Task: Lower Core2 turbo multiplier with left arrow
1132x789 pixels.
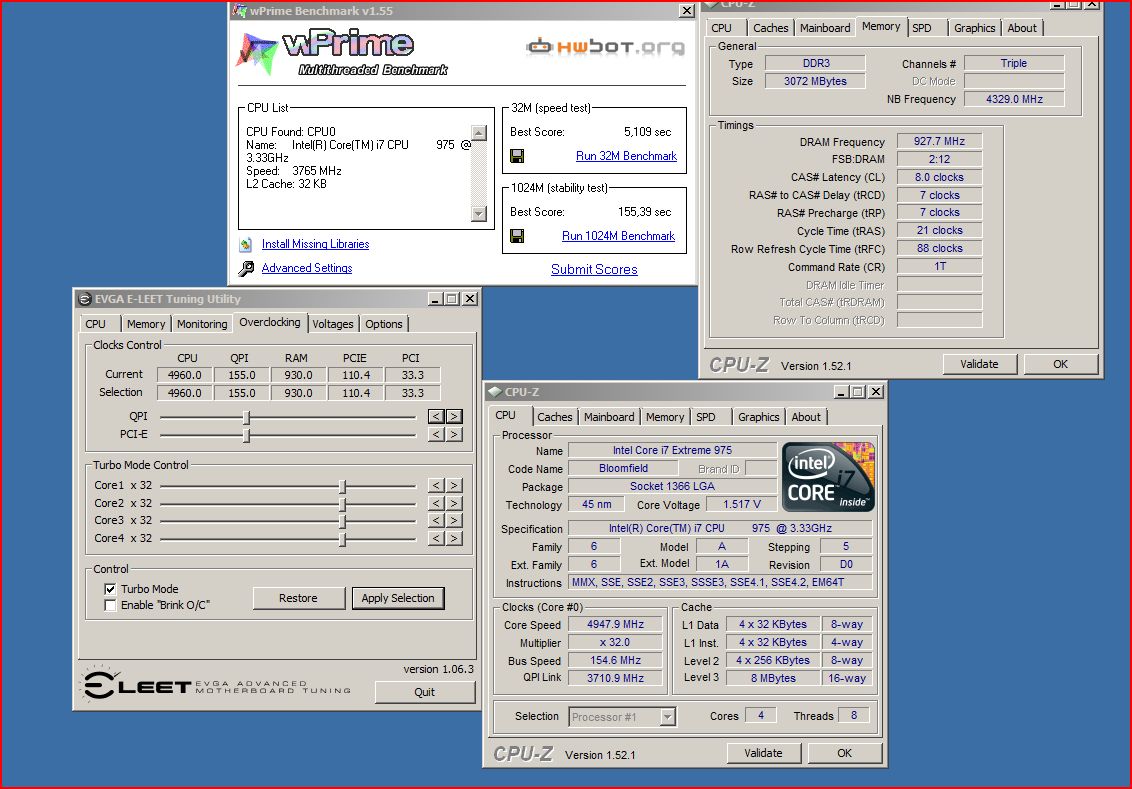Action: [x=436, y=503]
